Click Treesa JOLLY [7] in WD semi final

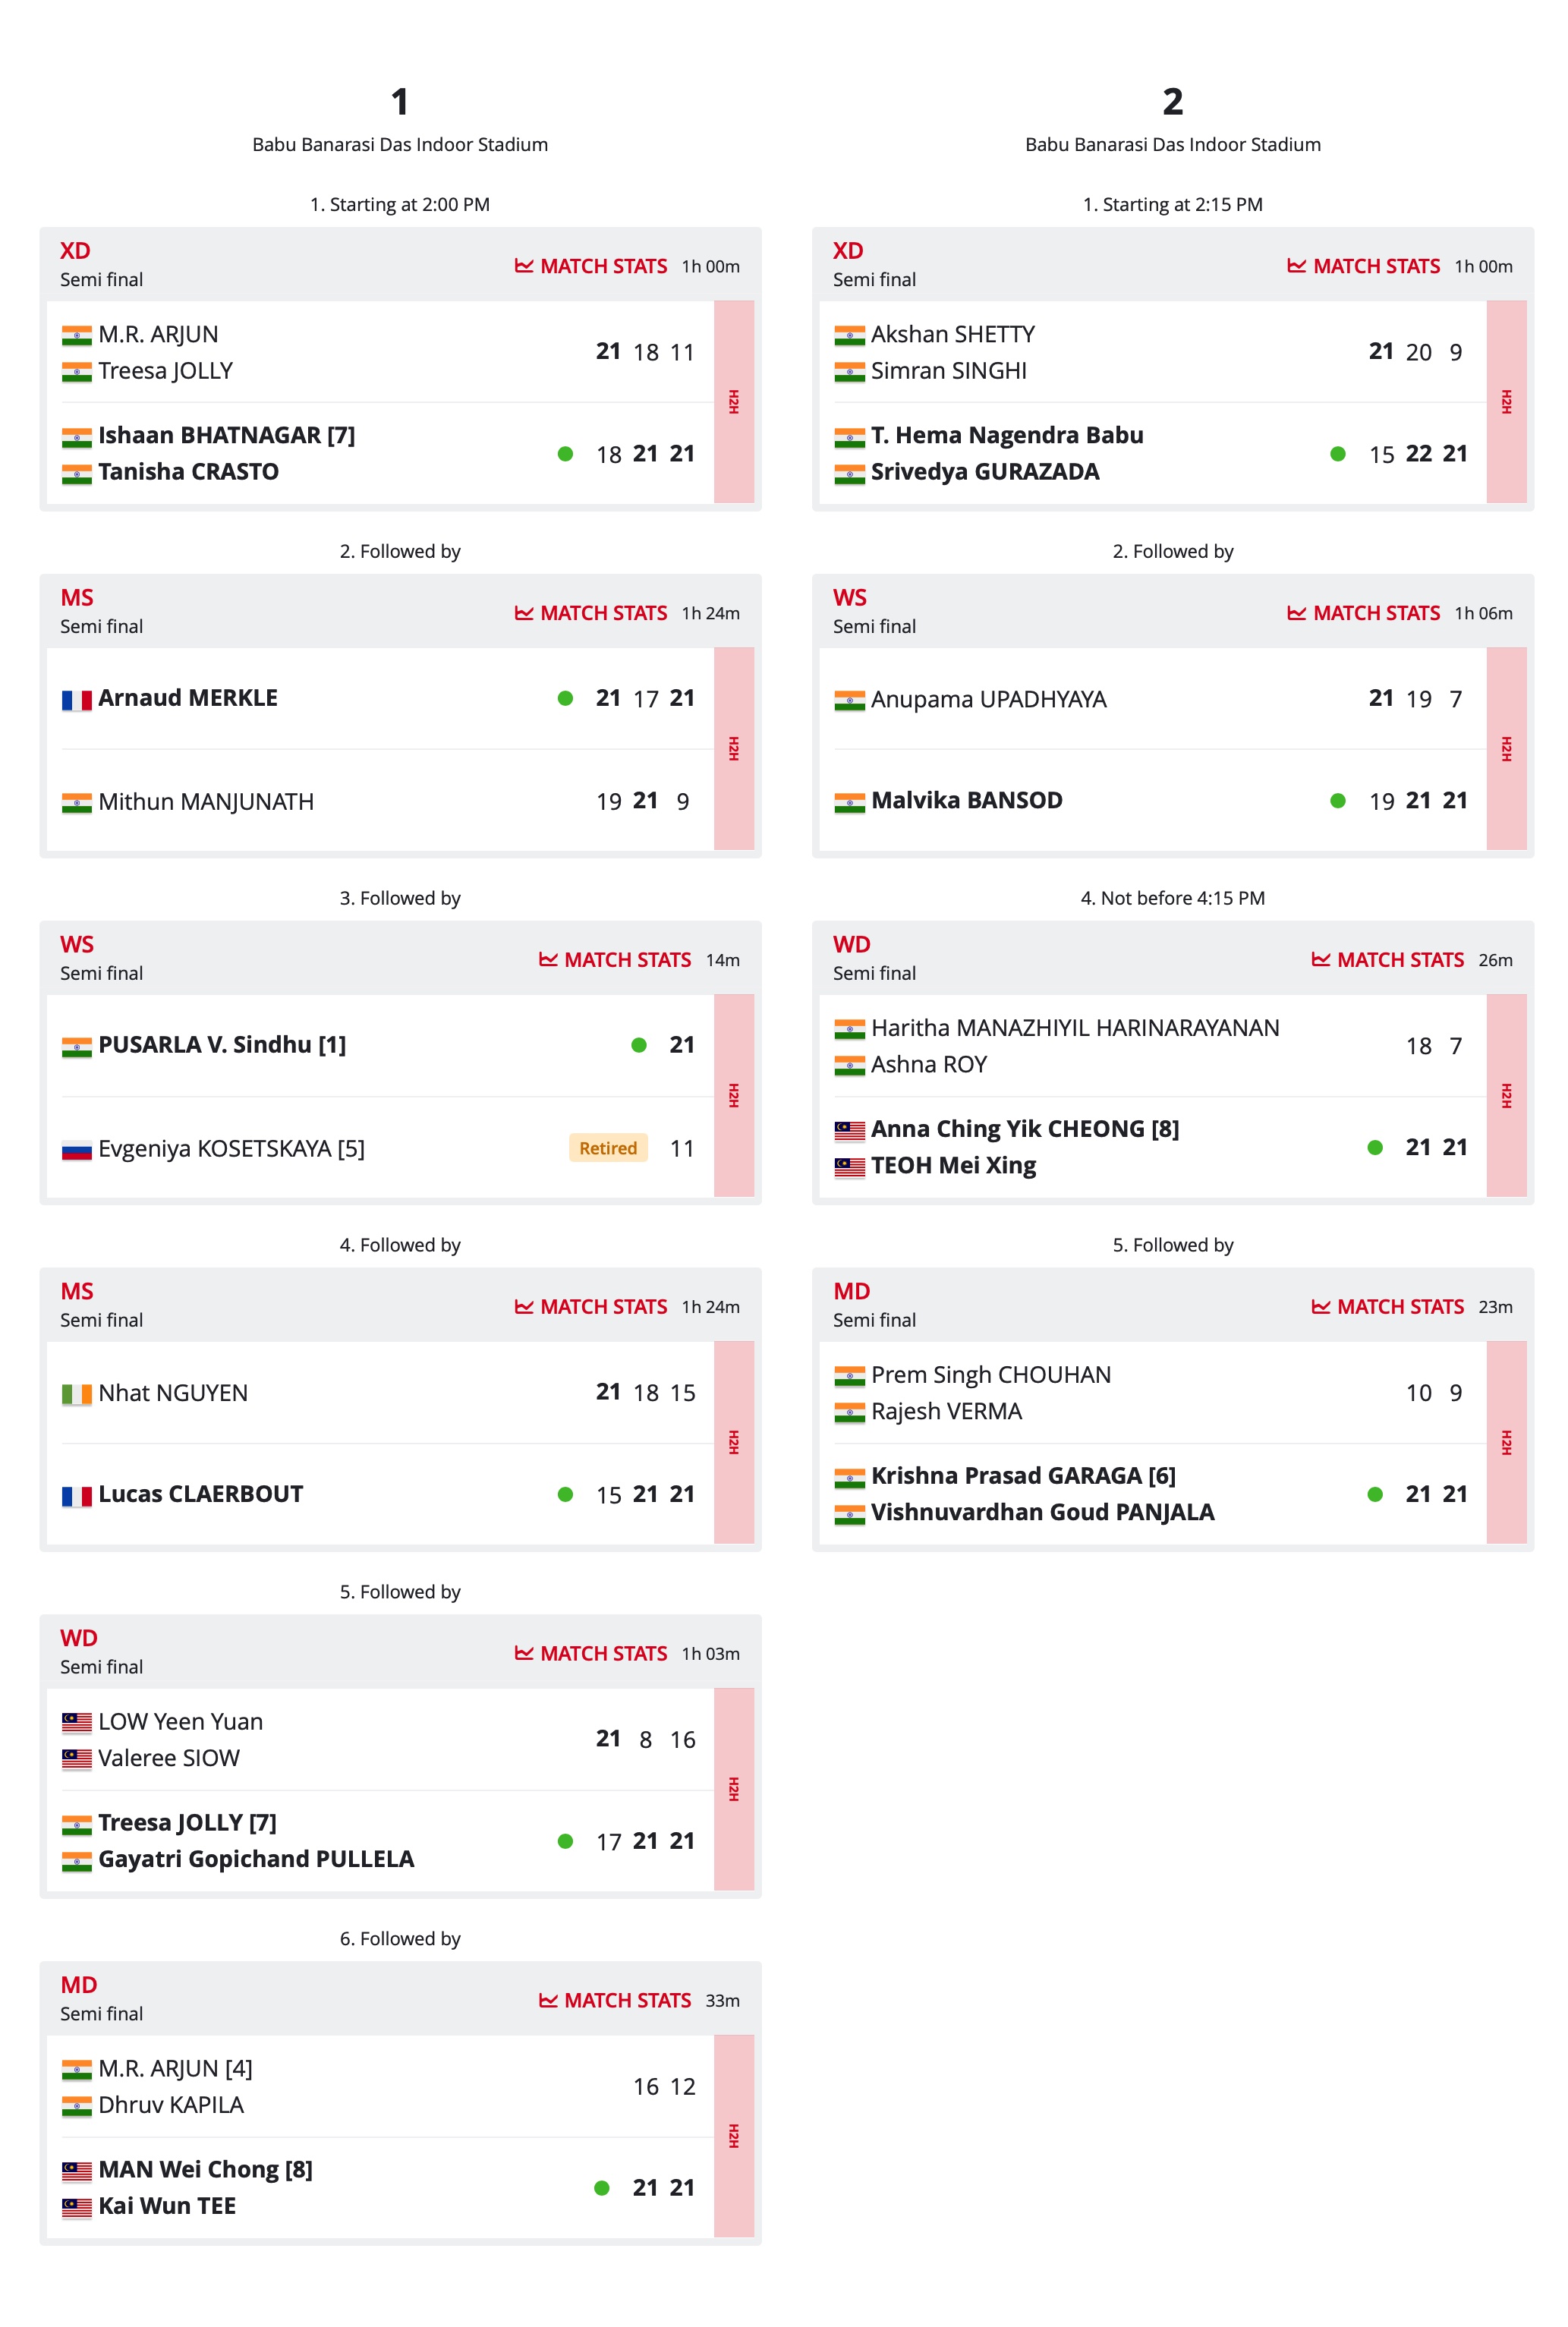click(x=187, y=1823)
